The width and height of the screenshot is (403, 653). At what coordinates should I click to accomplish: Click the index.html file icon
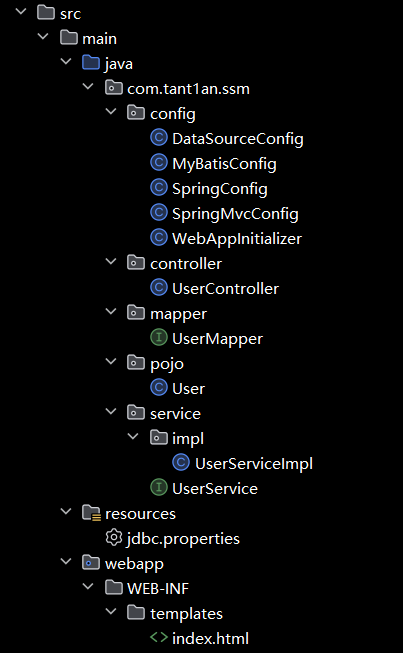159,638
